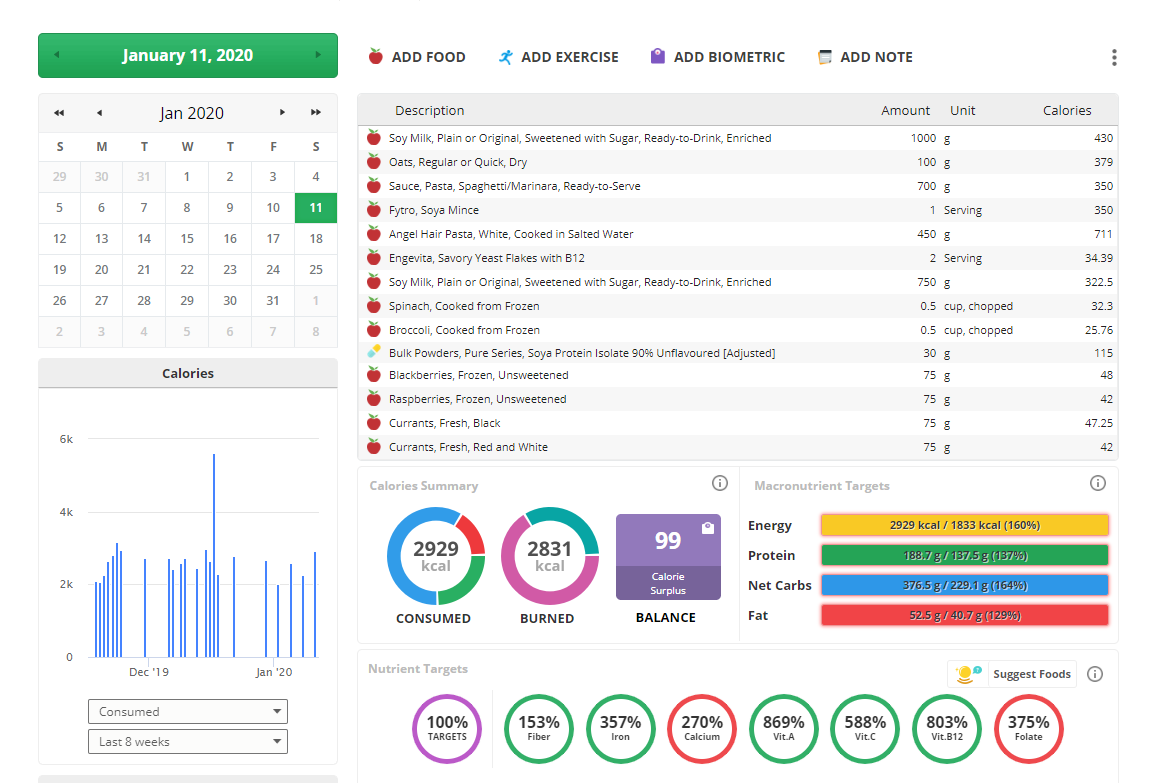Screen dimensions: 1175x783
Task: Sort diary by Calories column header
Action: (x=1066, y=110)
